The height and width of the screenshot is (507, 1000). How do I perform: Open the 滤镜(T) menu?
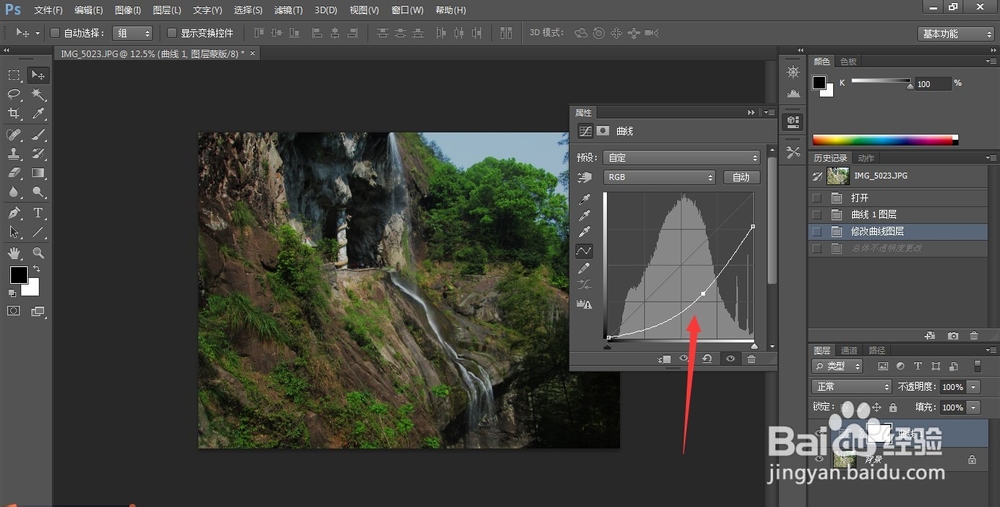288,10
